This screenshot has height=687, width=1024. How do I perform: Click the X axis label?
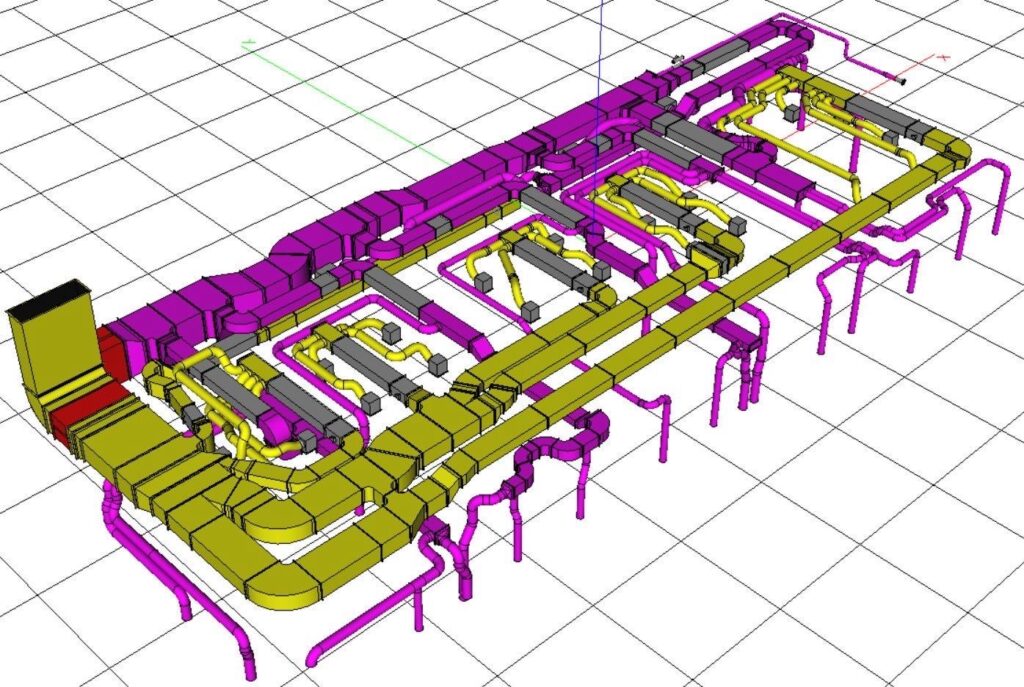943,59
